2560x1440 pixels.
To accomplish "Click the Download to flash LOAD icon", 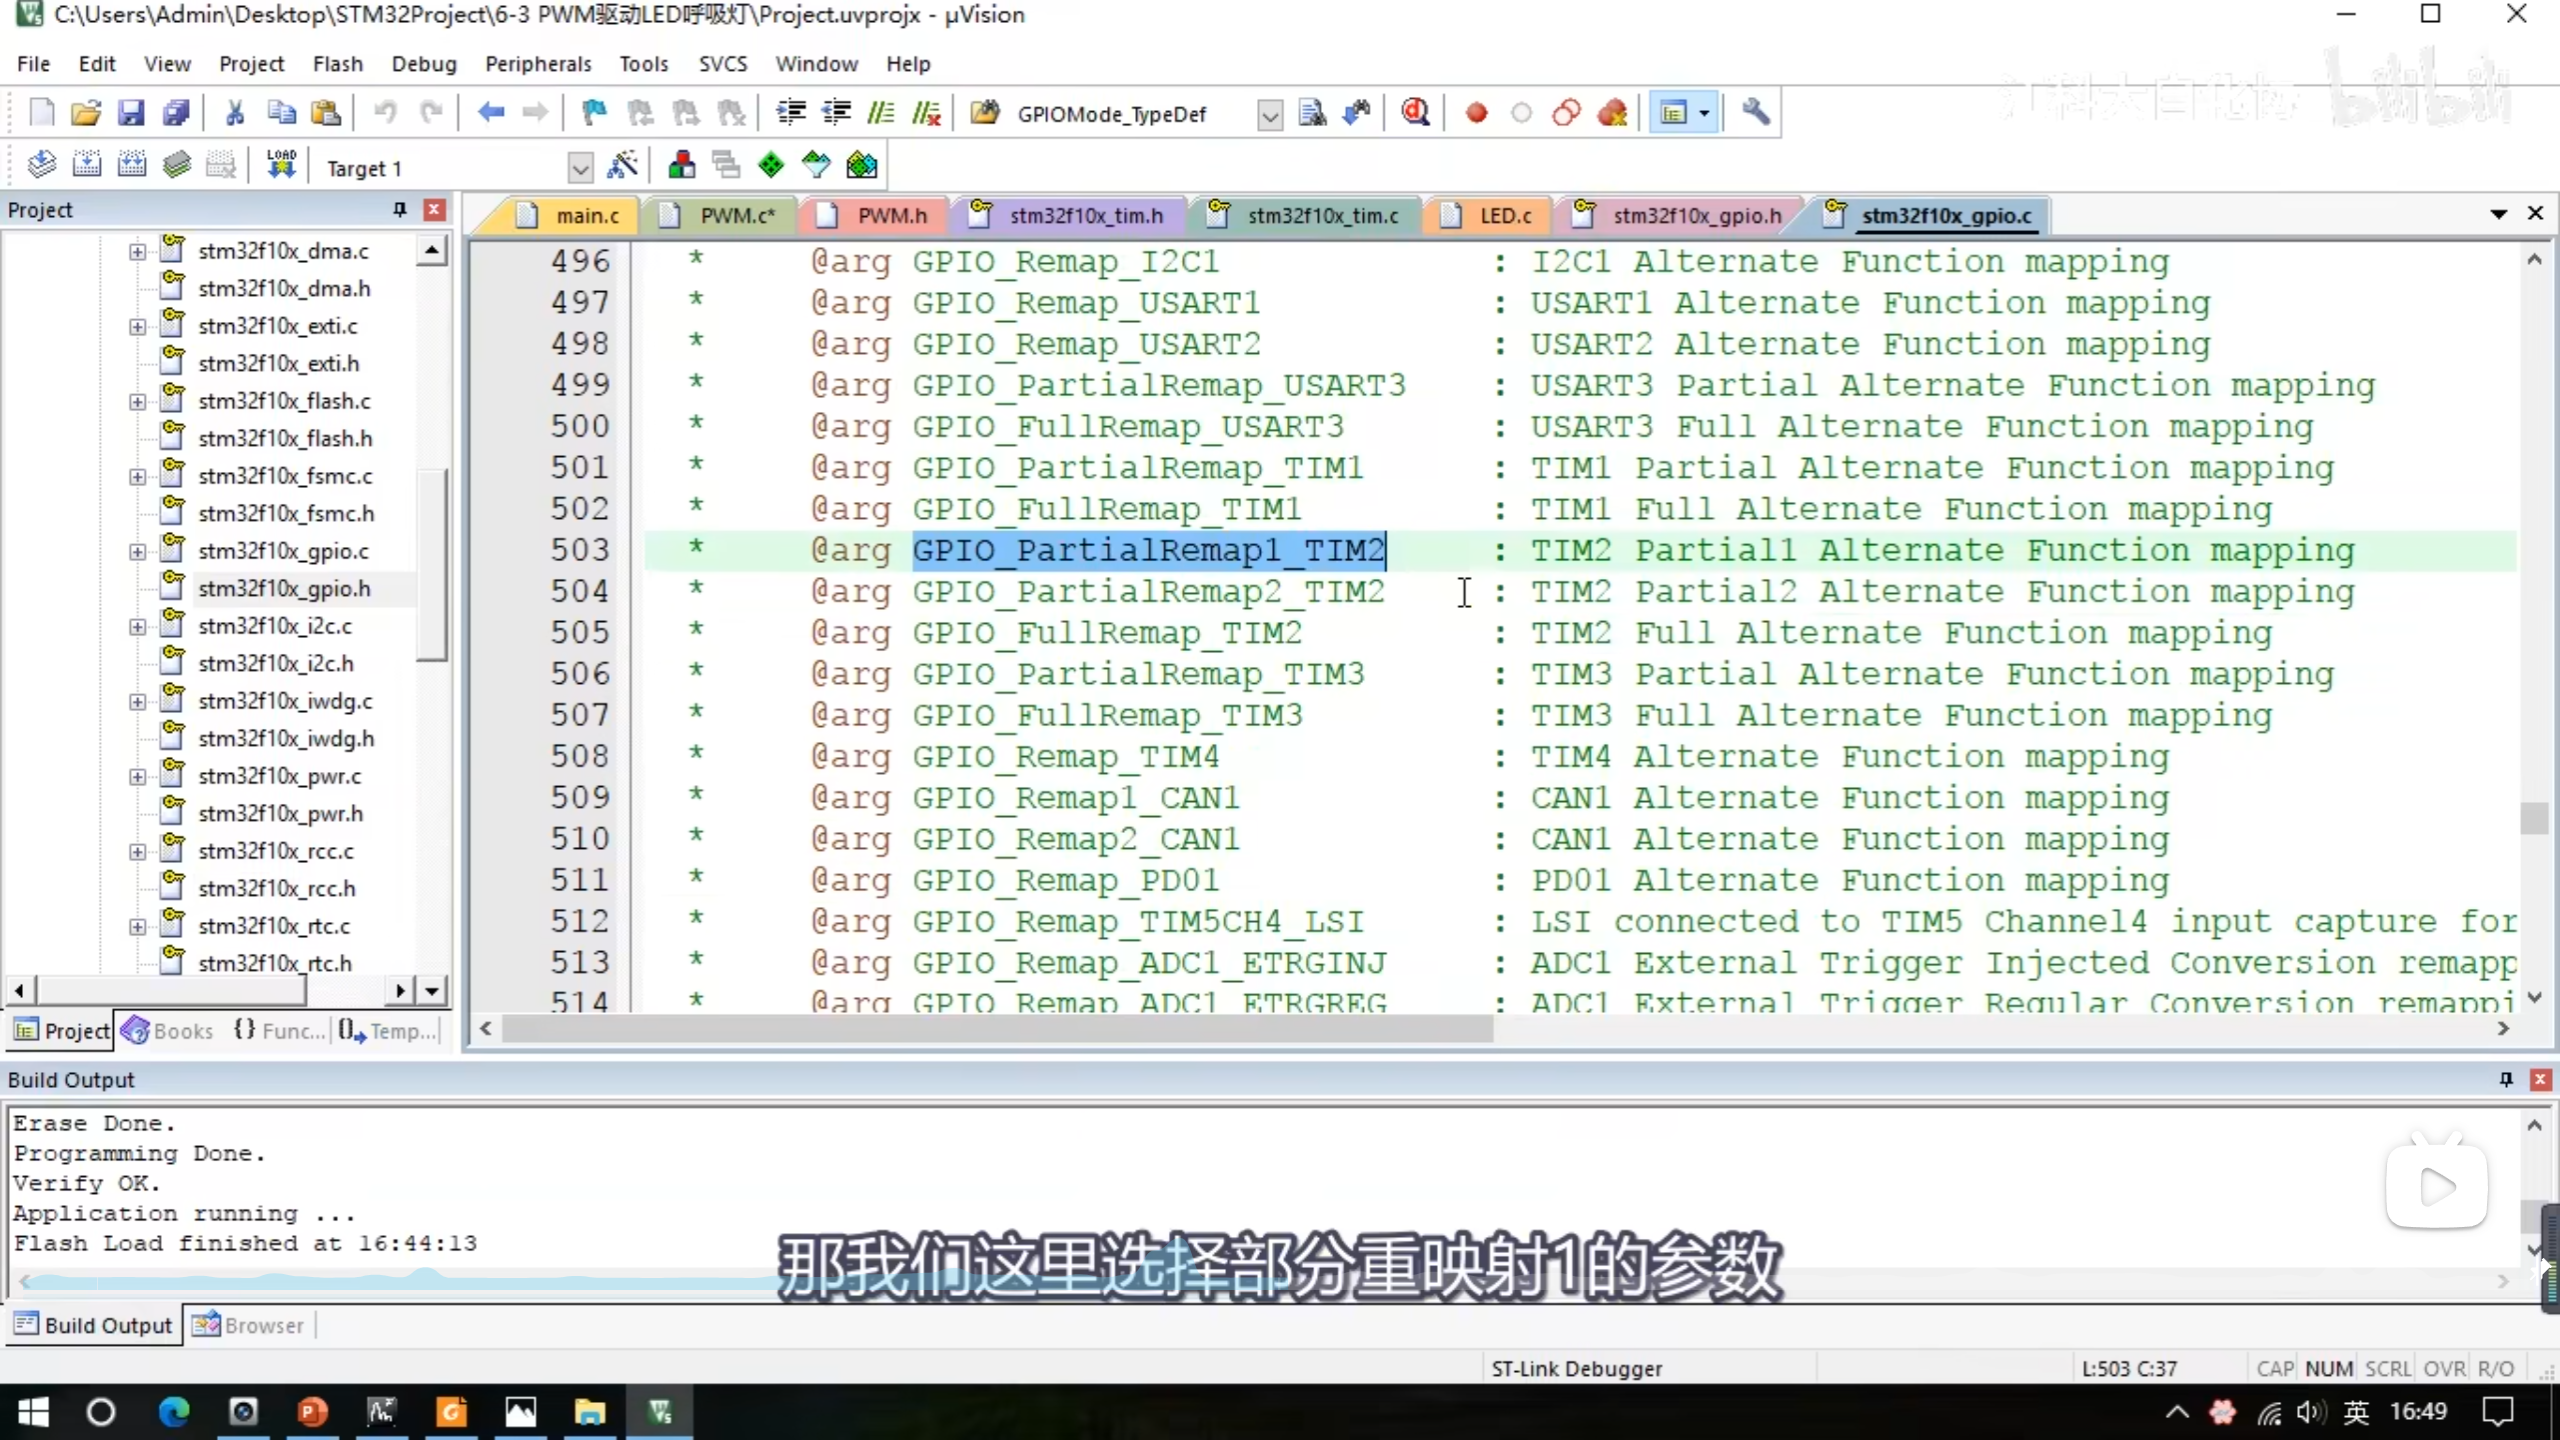I will click(281, 166).
